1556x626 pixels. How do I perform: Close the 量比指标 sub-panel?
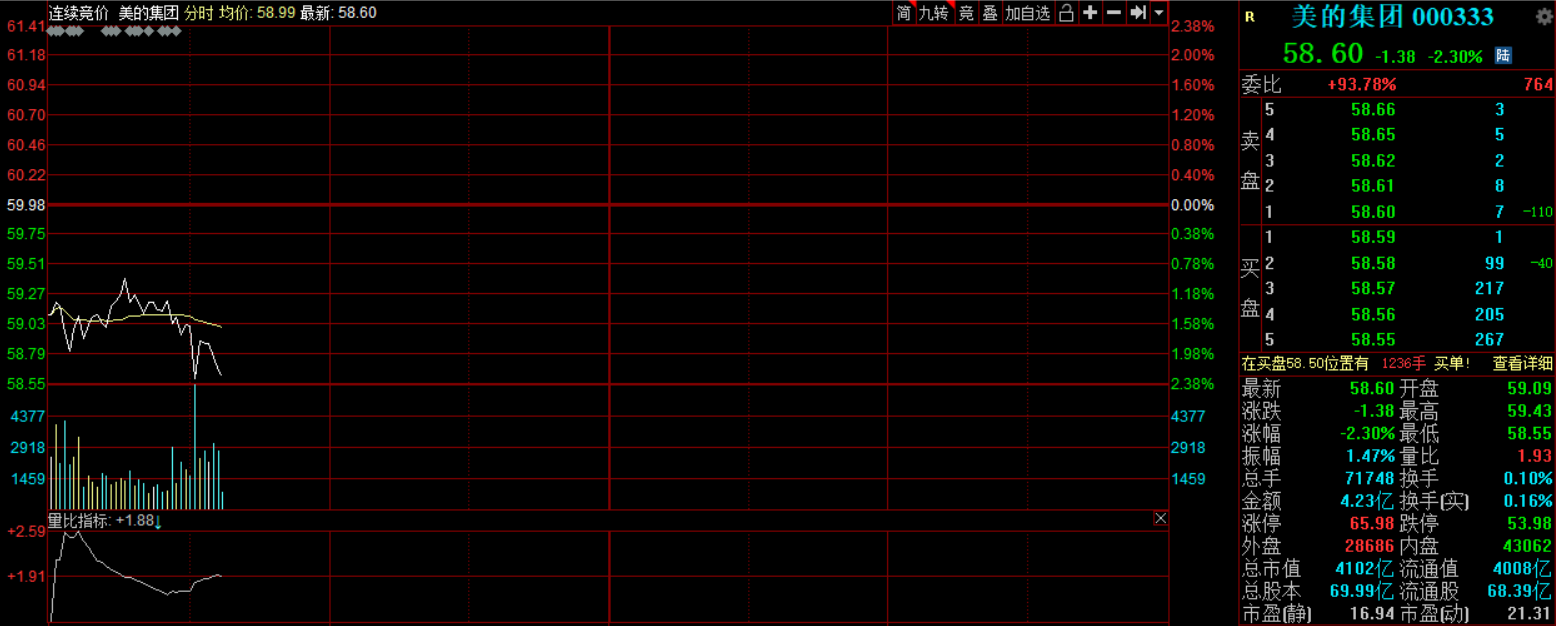[1160, 518]
